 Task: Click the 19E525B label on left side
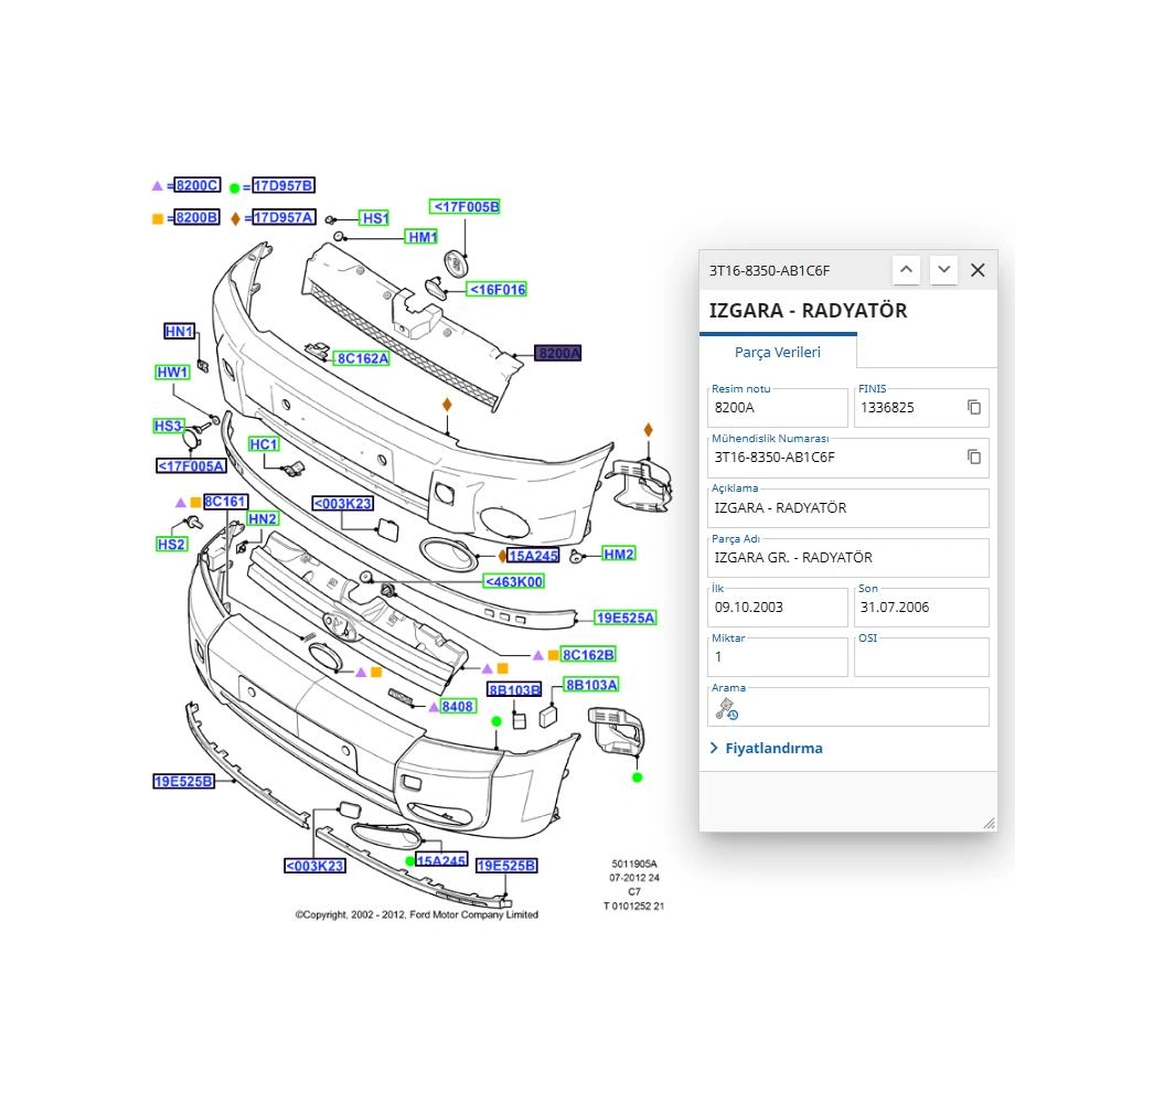click(x=183, y=781)
